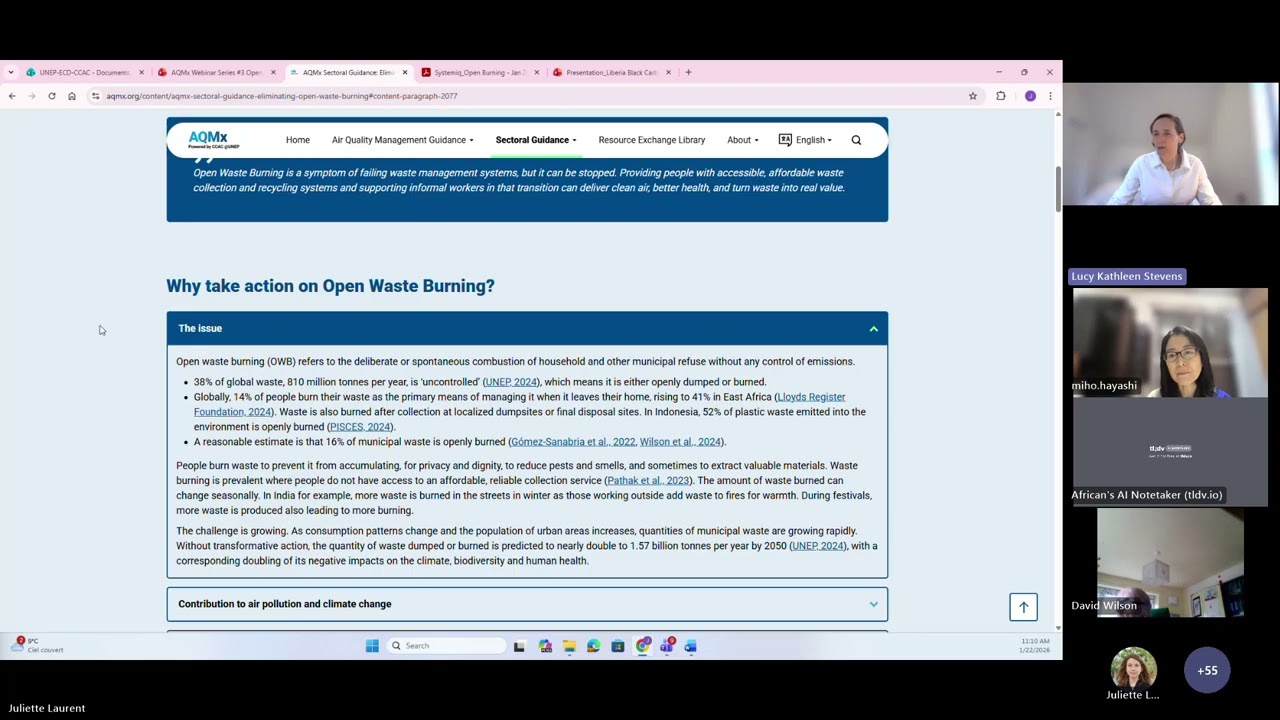Collapse The issue accordion section

tap(527, 328)
